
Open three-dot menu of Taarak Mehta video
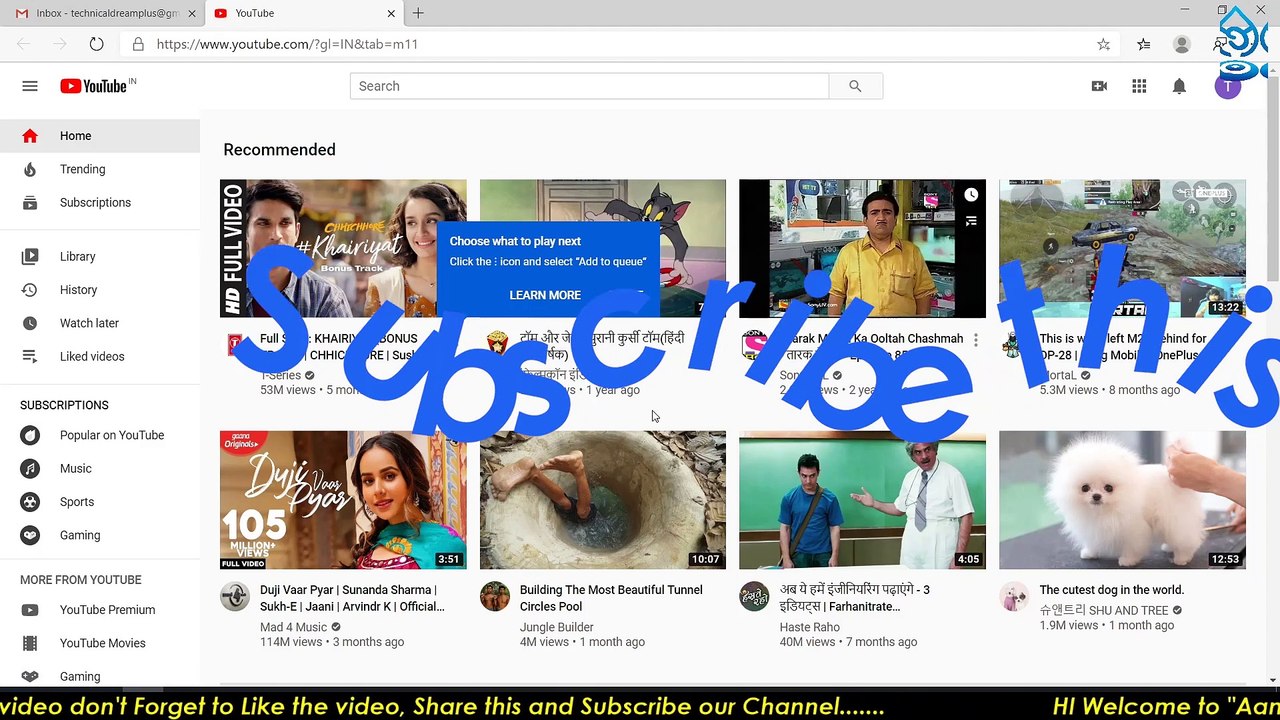coord(976,340)
